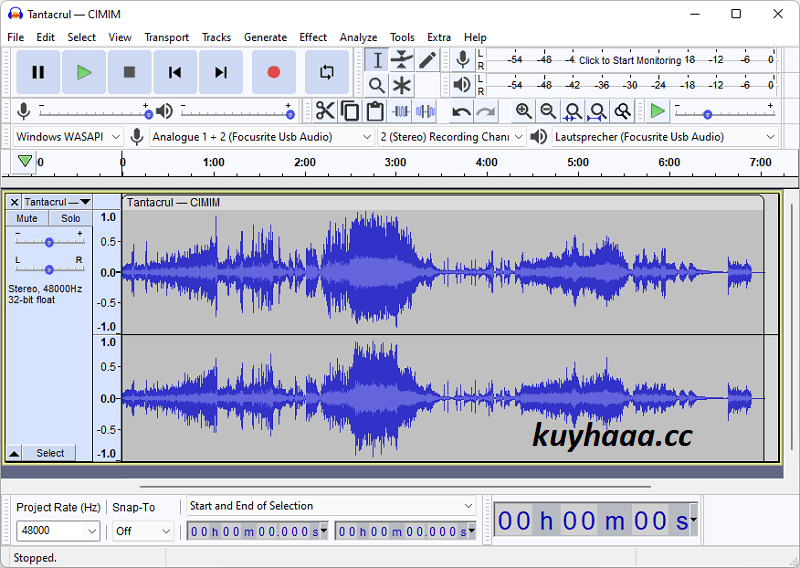This screenshot has width=800, height=568.
Task: Click the selection end time field
Action: click(x=406, y=531)
